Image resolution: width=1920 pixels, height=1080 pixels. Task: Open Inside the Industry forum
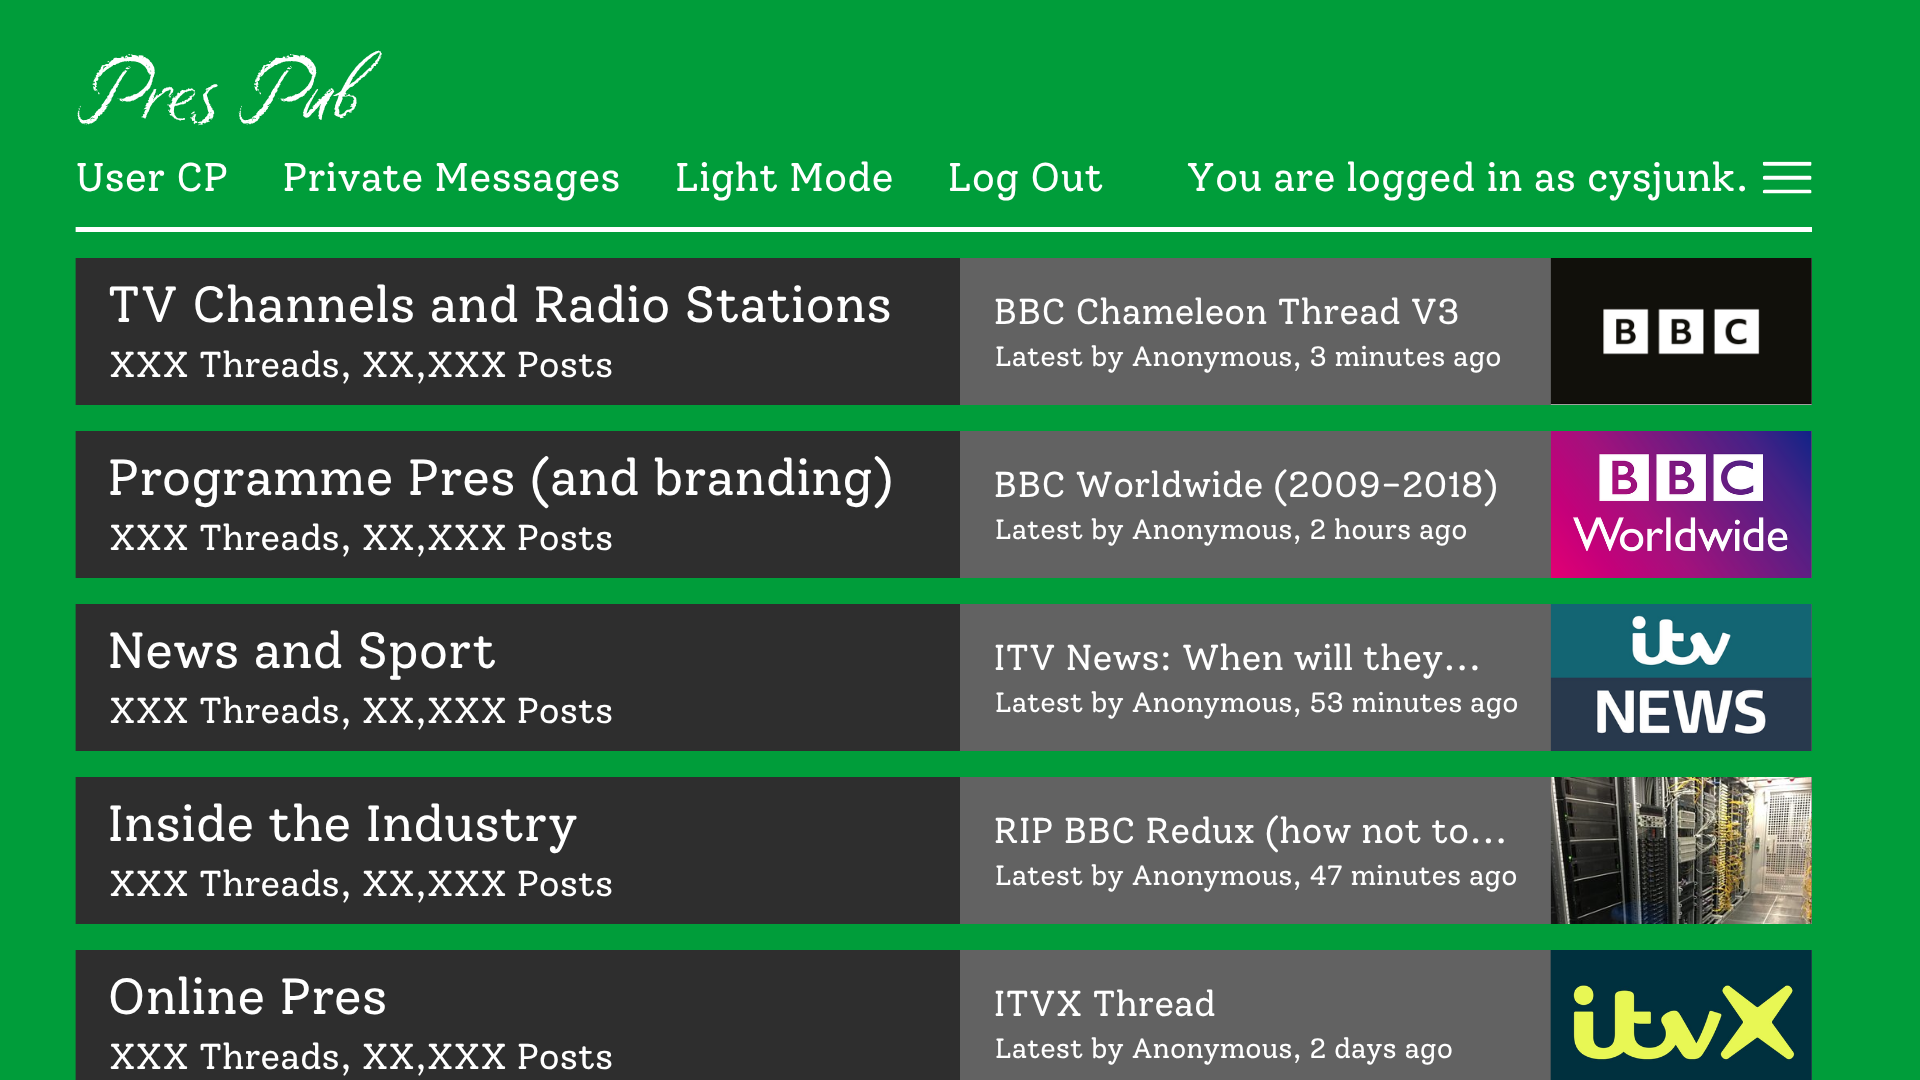[342, 824]
